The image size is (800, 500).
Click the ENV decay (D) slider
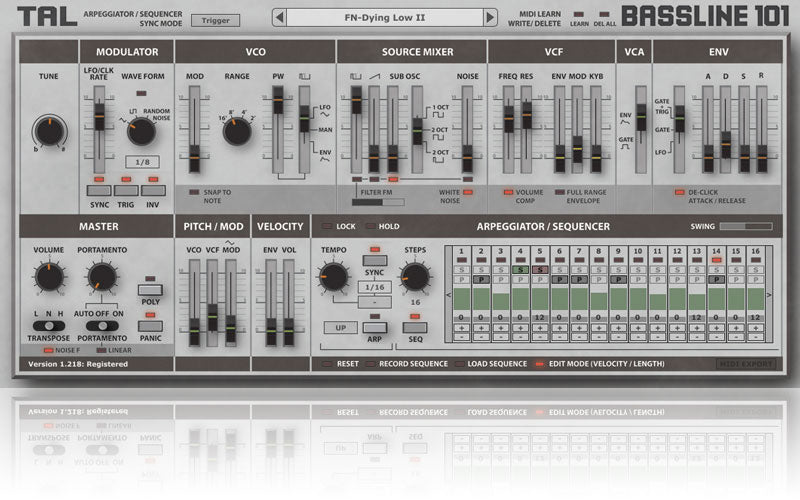pyautogui.click(x=726, y=145)
